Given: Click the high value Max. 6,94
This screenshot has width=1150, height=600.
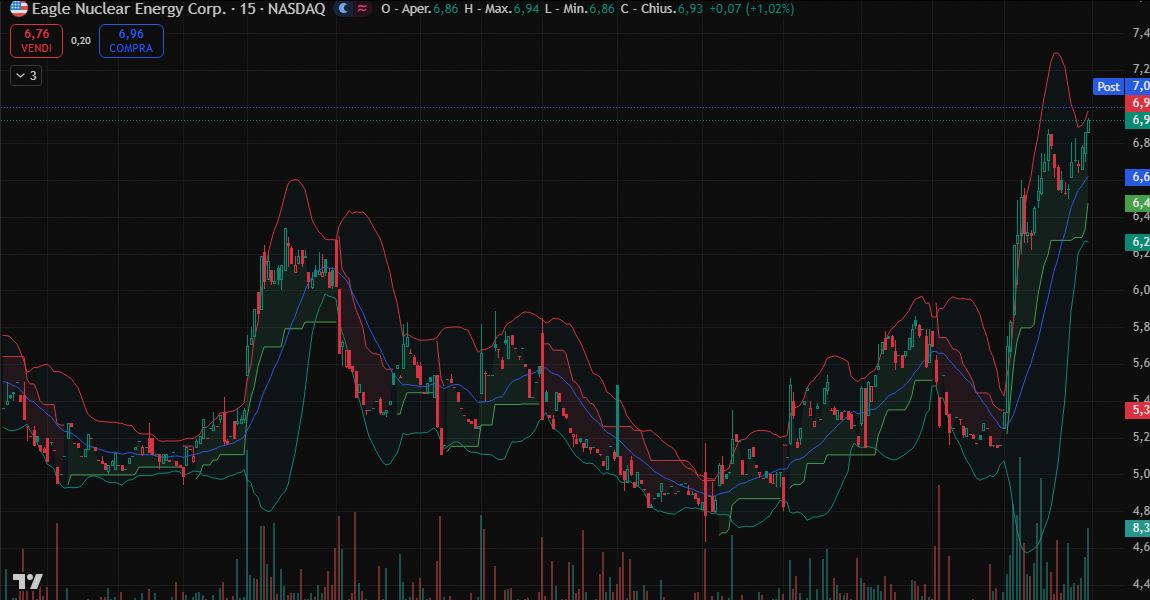Looking at the screenshot, I should point(502,9).
